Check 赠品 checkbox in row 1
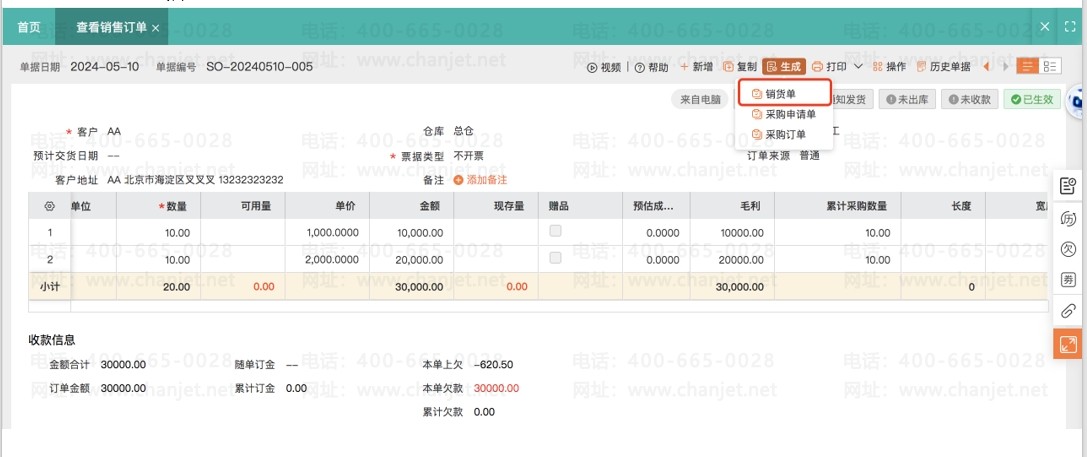 point(555,231)
